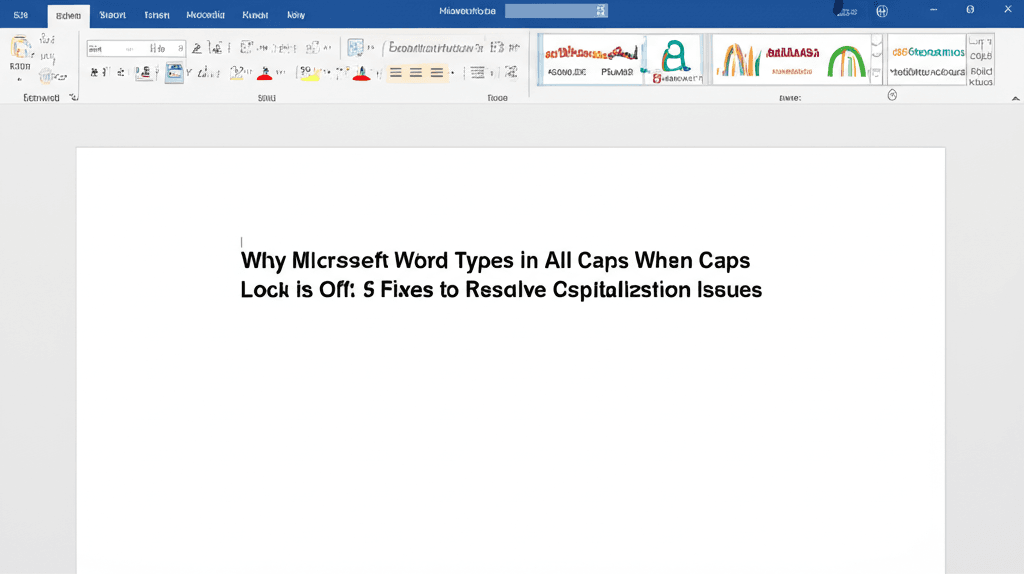Open the Mcocdia ribbon tab

pos(205,15)
